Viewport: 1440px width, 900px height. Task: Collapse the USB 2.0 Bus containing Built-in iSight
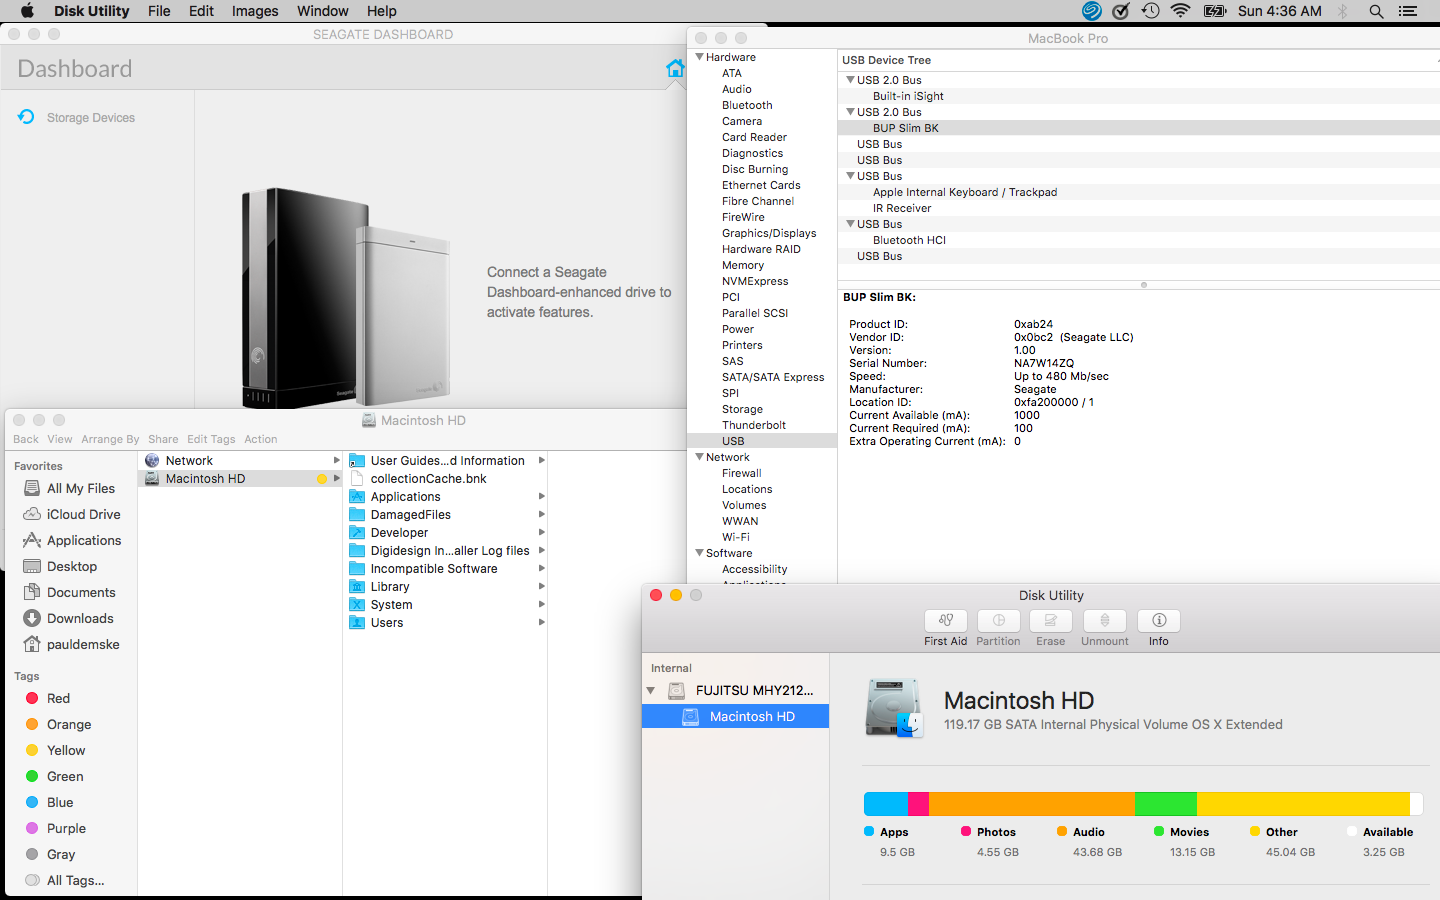851,80
